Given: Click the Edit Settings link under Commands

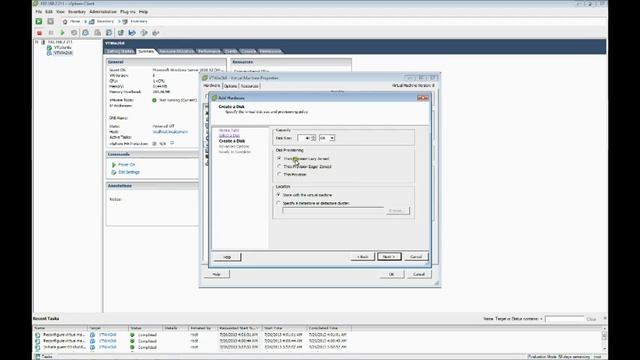Looking at the screenshot, I should tap(129, 172).
